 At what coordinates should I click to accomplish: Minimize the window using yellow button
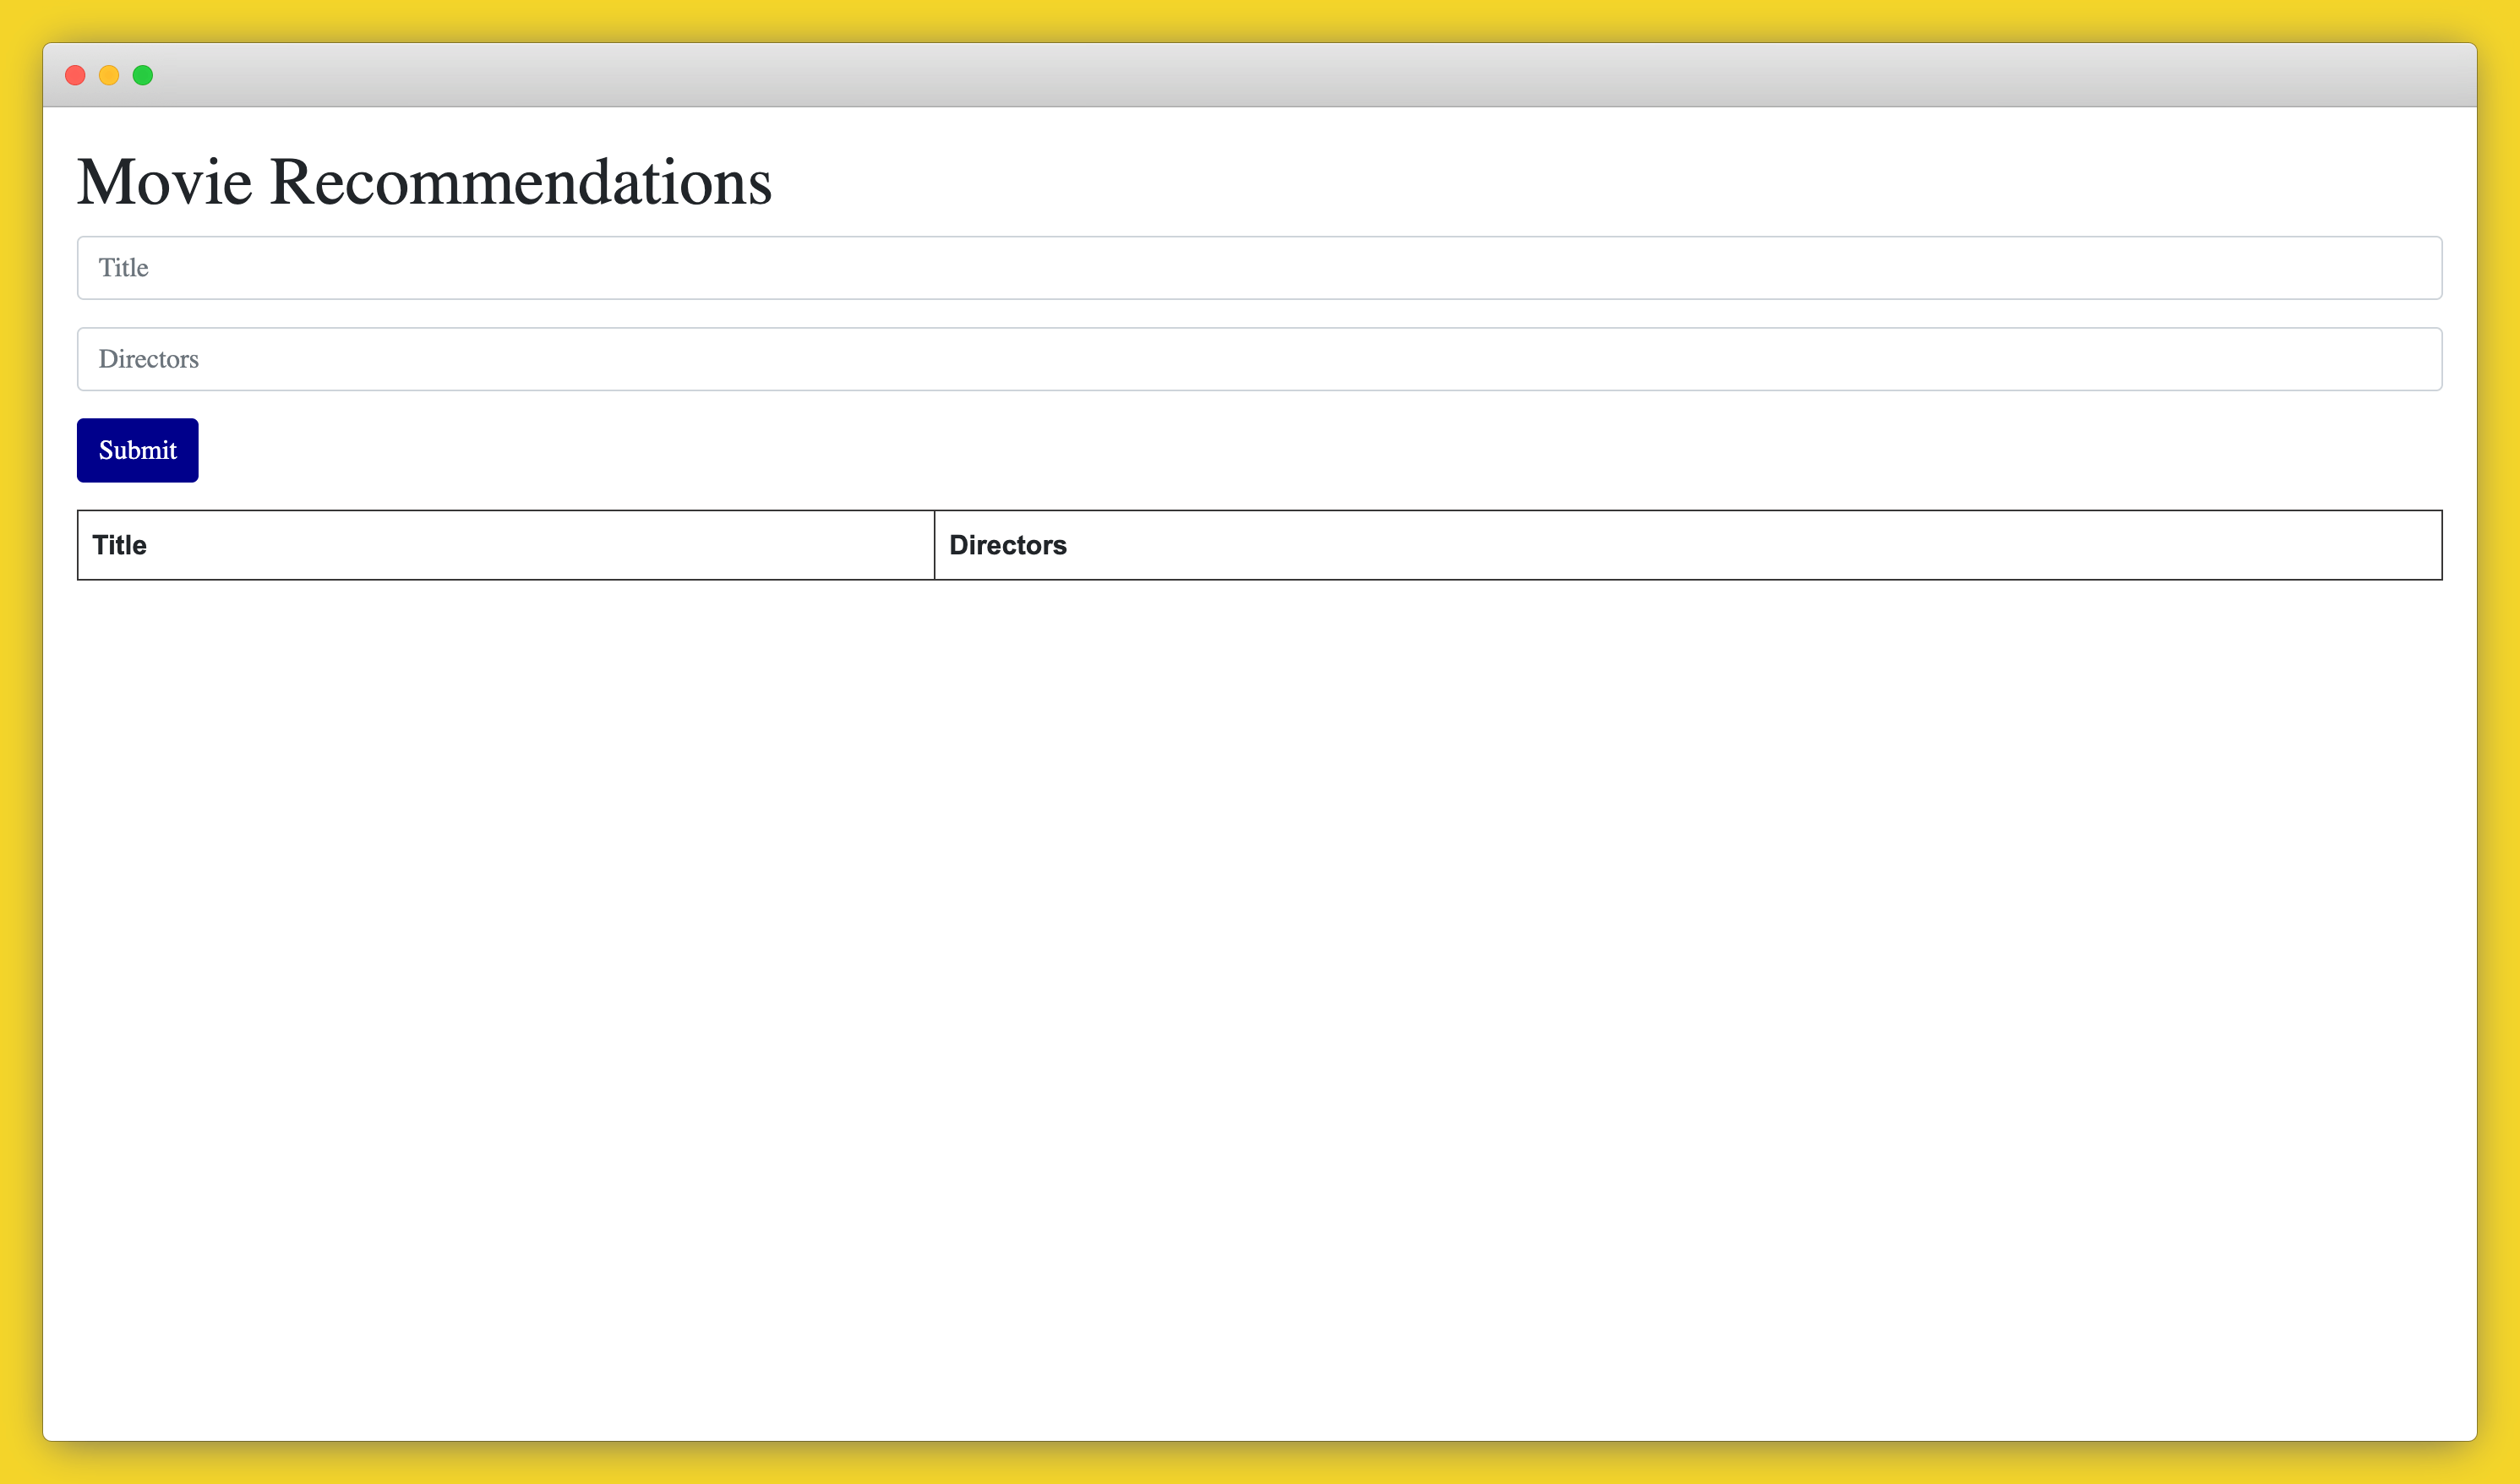coord(109,75)
